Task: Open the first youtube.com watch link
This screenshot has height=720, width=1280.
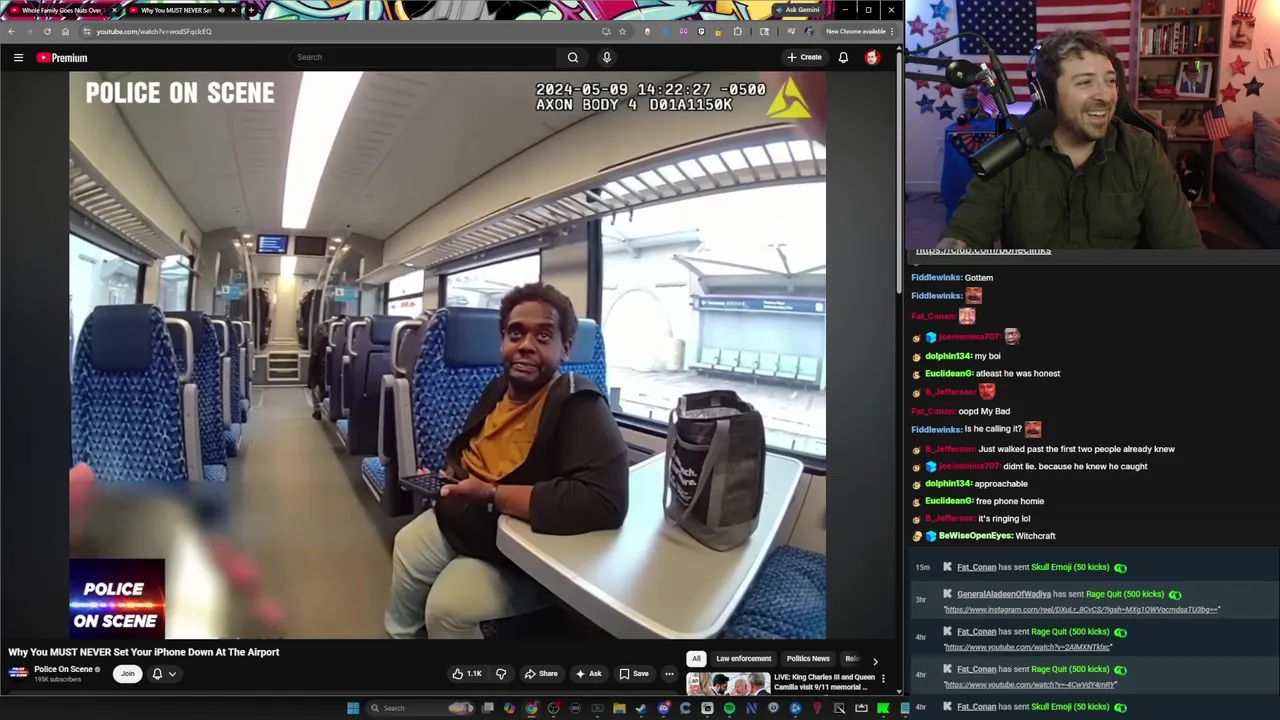Action: click(1028, 647)
